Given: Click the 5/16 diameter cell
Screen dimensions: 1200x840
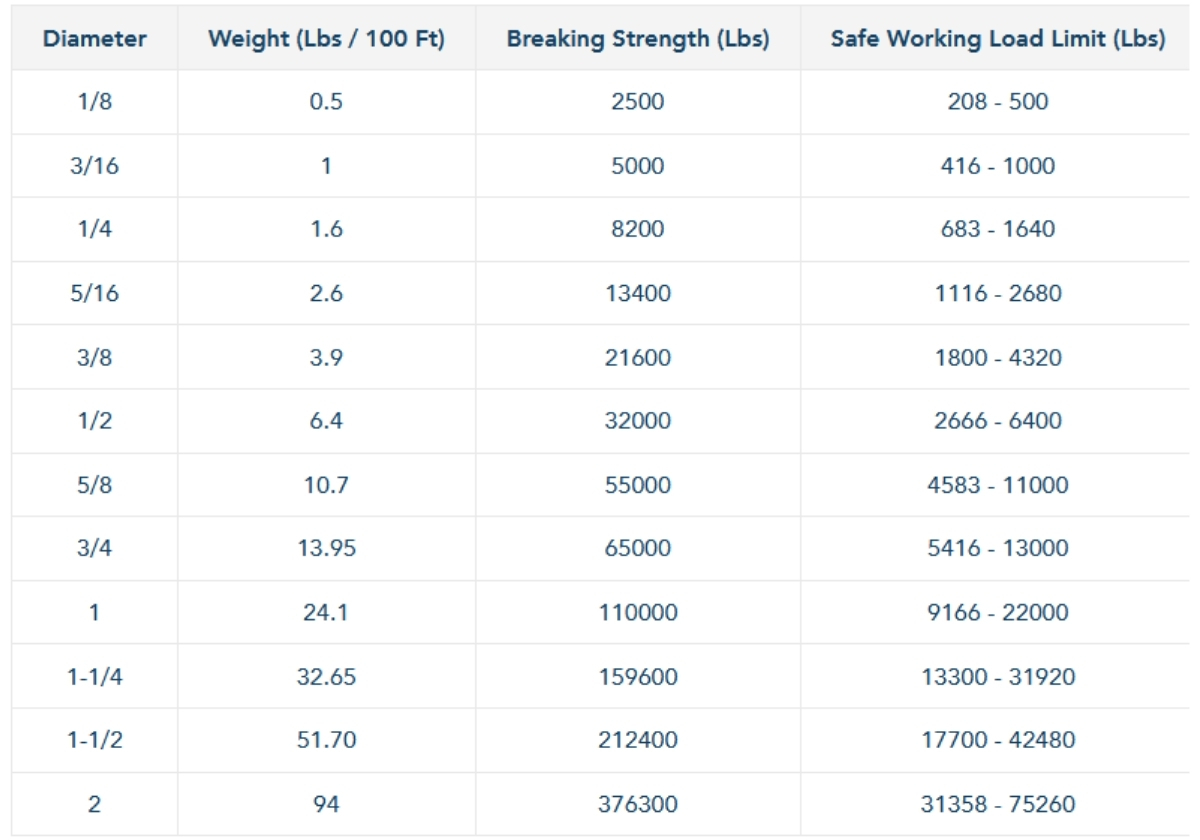Looking at the screenshot, I should pos(95,293).
